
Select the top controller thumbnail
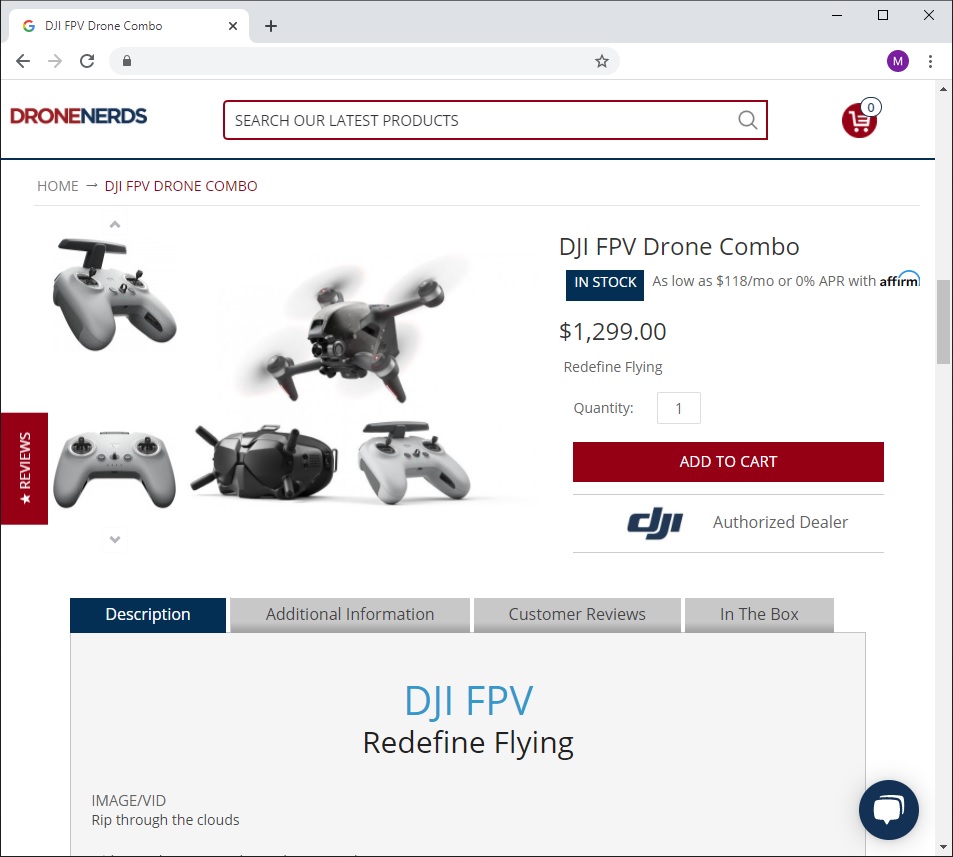(114, 294)
